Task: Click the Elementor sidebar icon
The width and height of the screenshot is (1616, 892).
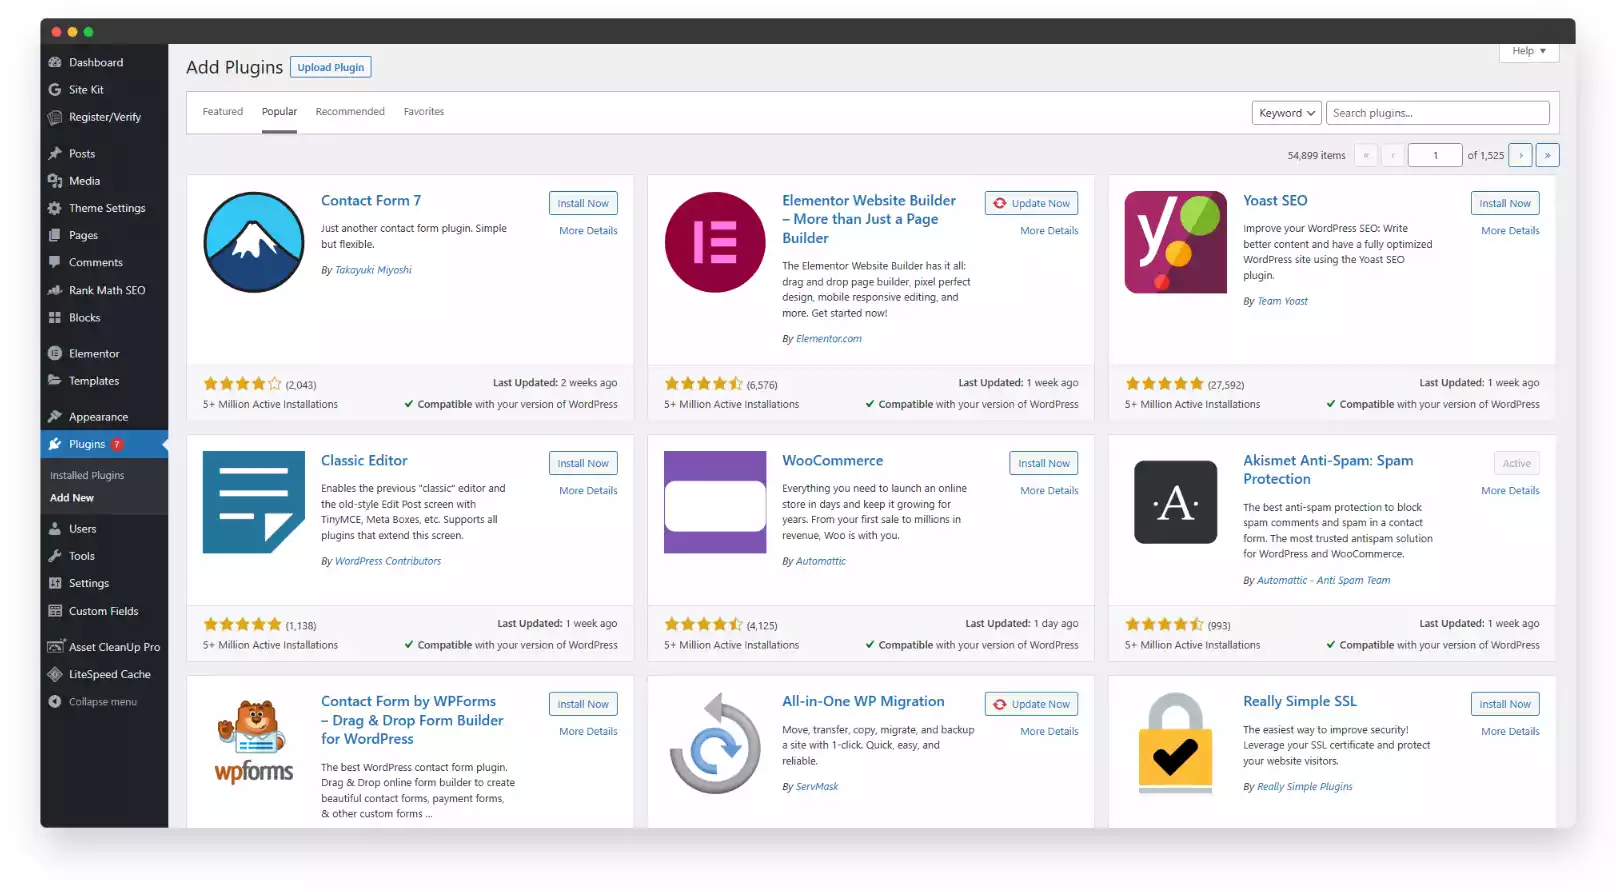Action: point(55,354)
